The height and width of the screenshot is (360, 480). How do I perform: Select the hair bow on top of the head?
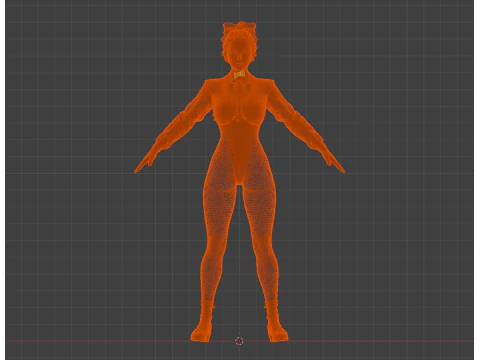click(x=239, y=27)
